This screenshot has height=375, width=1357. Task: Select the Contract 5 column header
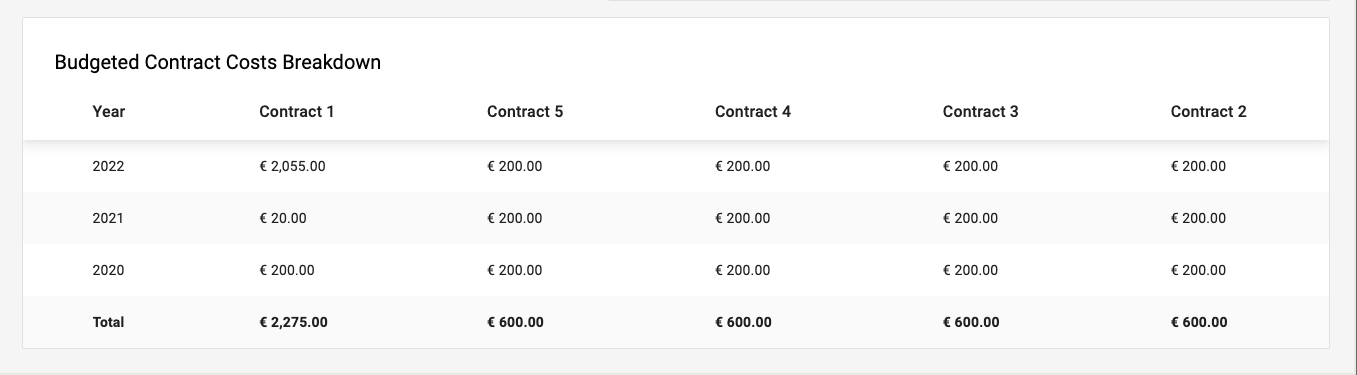(525, 112)
